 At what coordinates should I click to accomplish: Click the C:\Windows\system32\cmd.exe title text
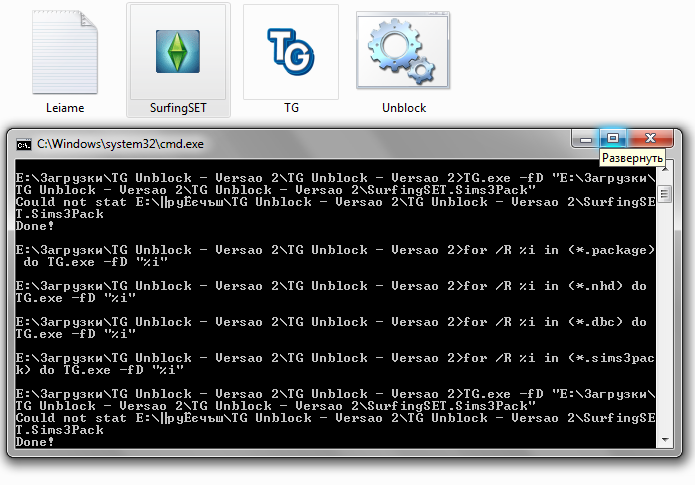(x=120, y=144)
